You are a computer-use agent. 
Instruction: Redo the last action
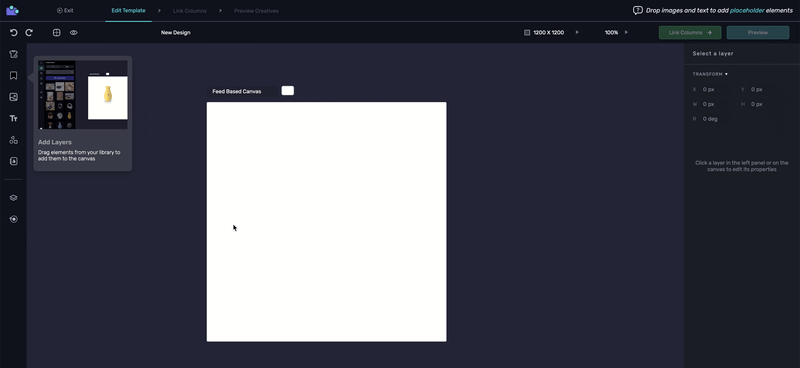(29, 33)
